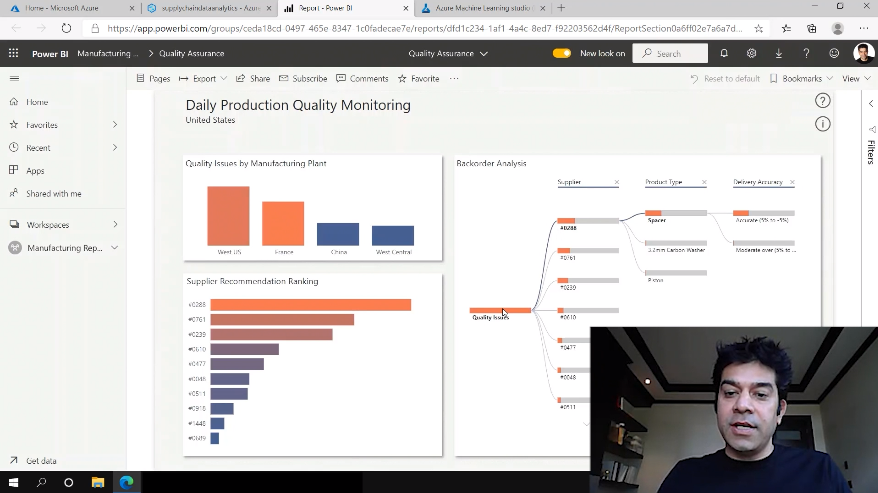878x493 pixels.
Task: Open the settings gear in header
Action: pos(751,53)
